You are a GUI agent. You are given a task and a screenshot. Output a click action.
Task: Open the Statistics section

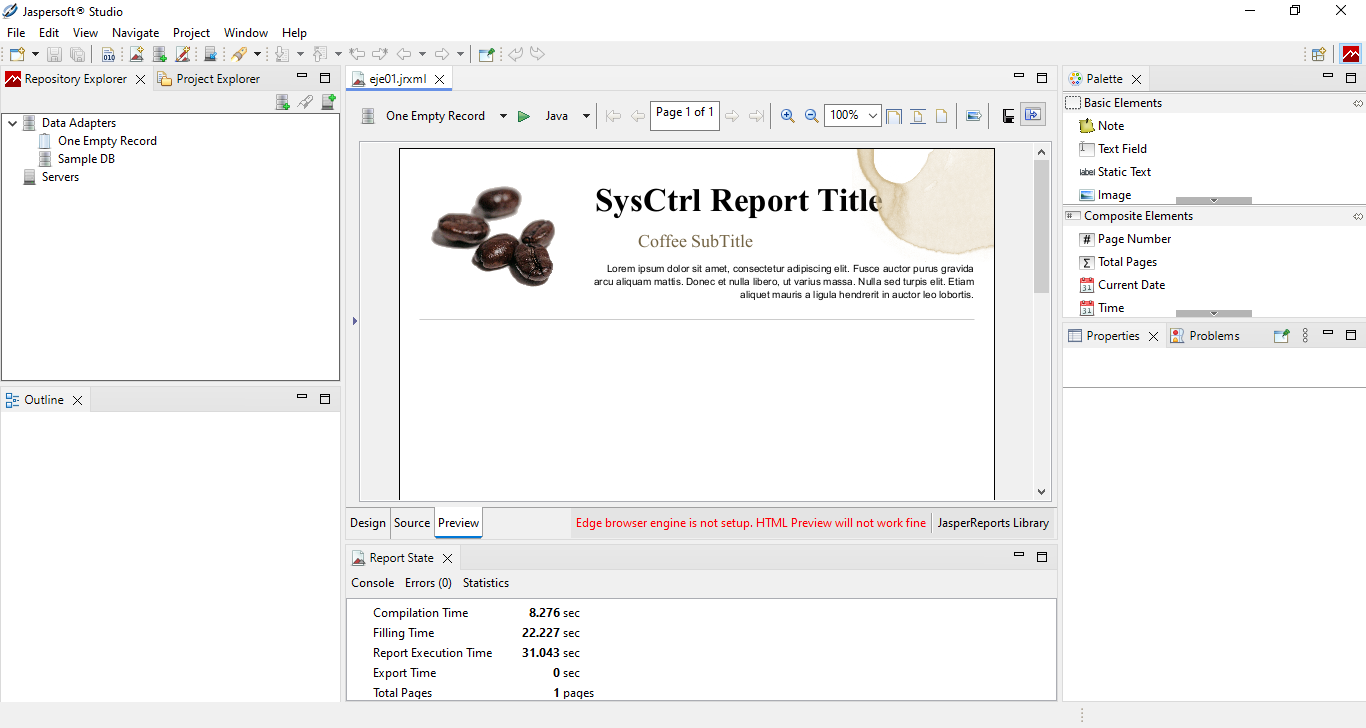coord(486,583)
